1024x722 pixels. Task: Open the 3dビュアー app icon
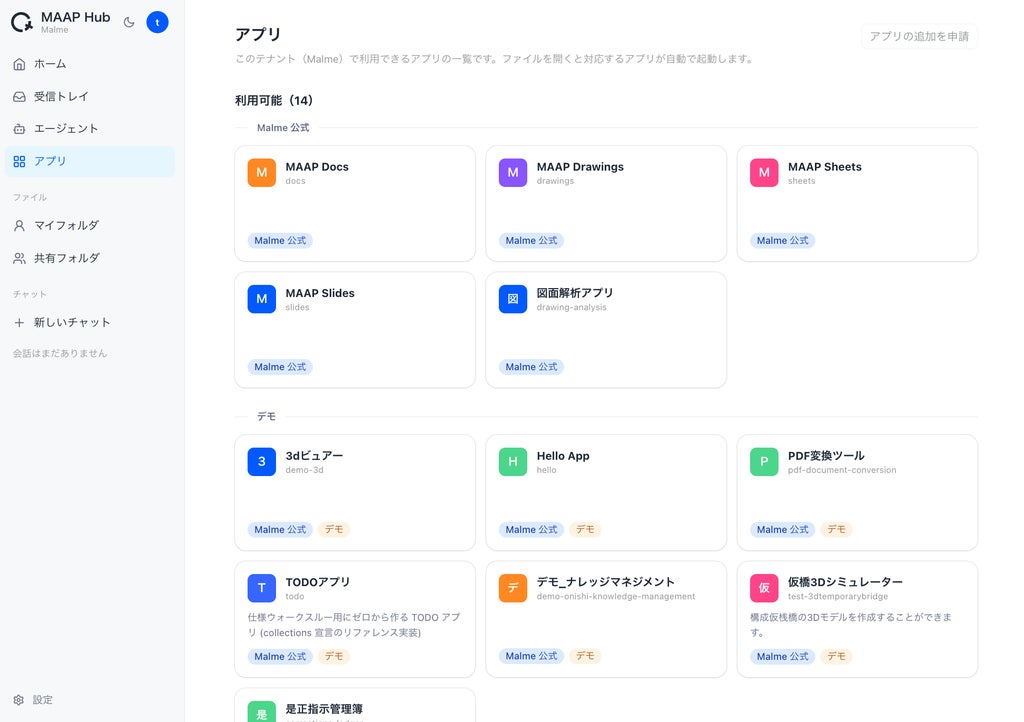(261, 462)
